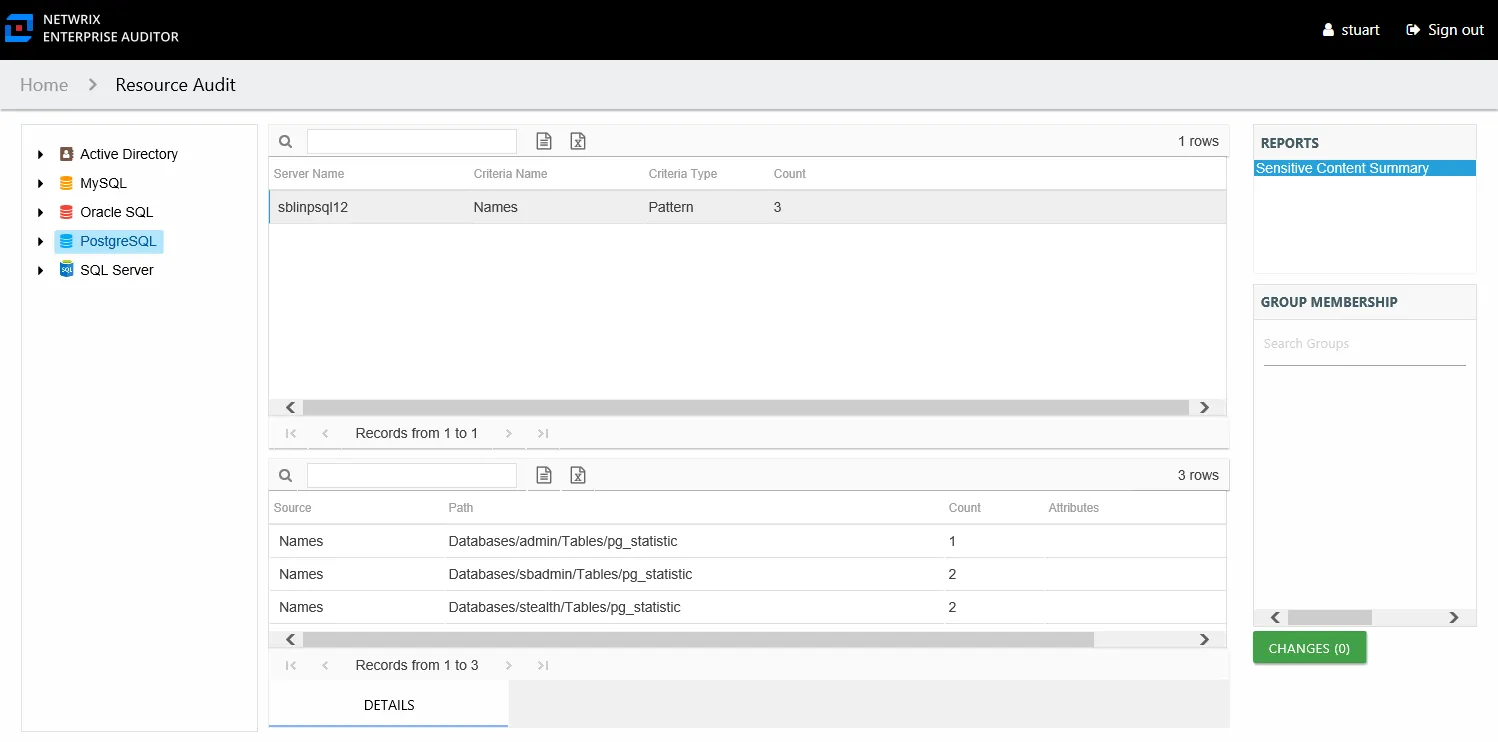Click the MySQL database icon
Image resolution: width=1498 pixels, height=742 pixels.
pos(66,183)
